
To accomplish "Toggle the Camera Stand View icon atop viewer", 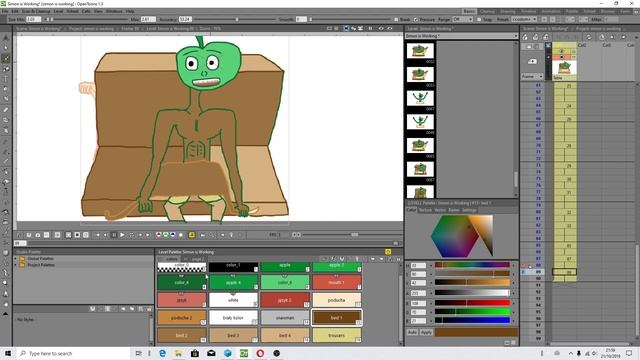I will point(346,29).
